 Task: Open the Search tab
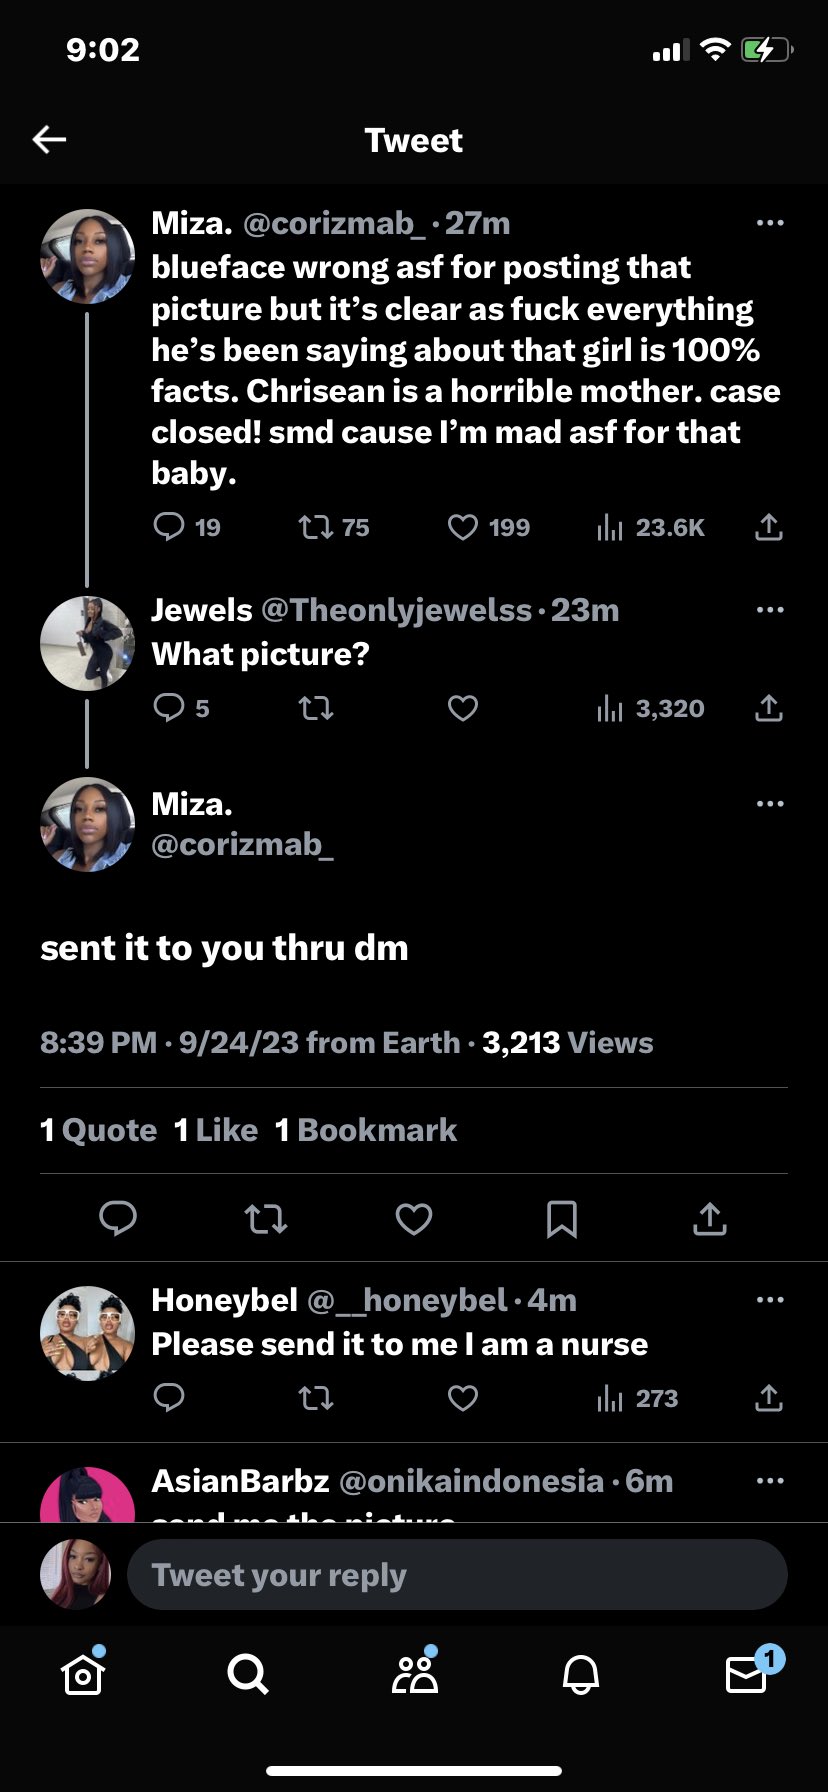(x=247, y=1674)
